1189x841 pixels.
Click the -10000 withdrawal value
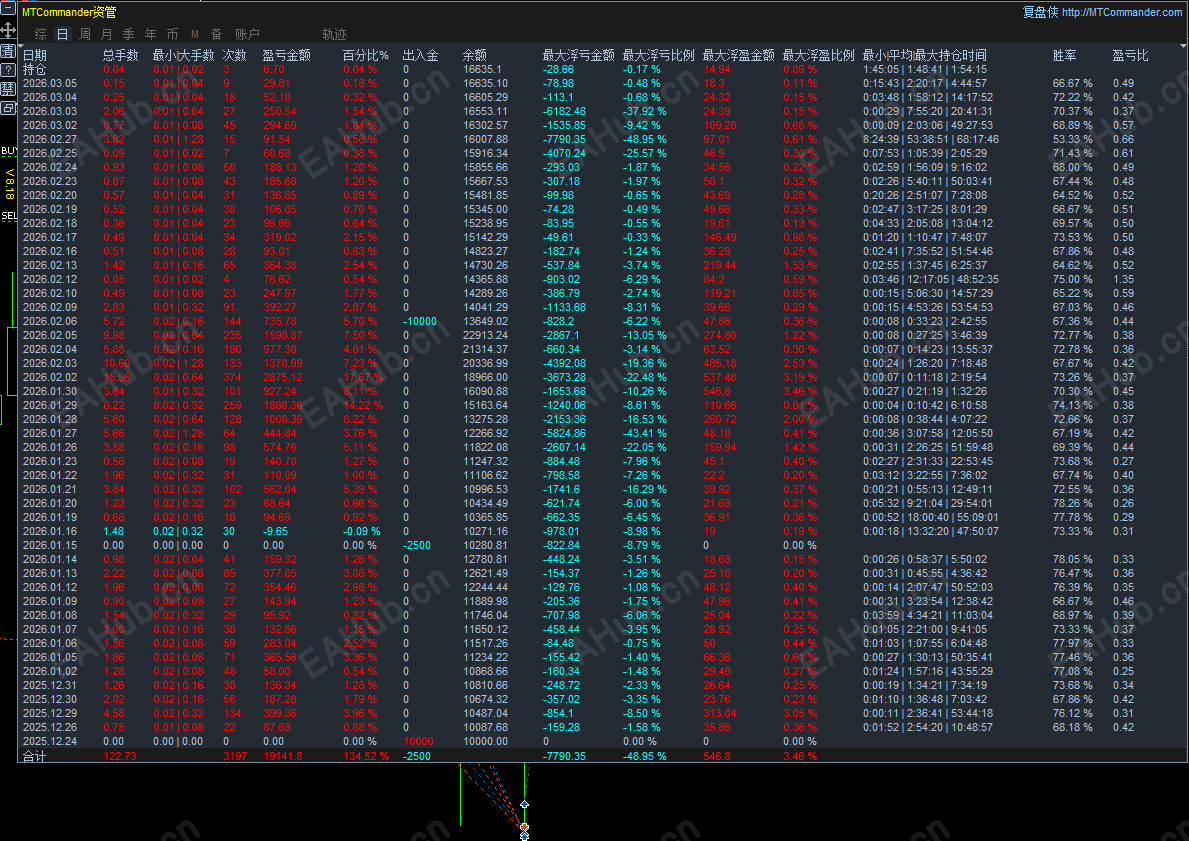pyautogui.click(x=419, y=322)
